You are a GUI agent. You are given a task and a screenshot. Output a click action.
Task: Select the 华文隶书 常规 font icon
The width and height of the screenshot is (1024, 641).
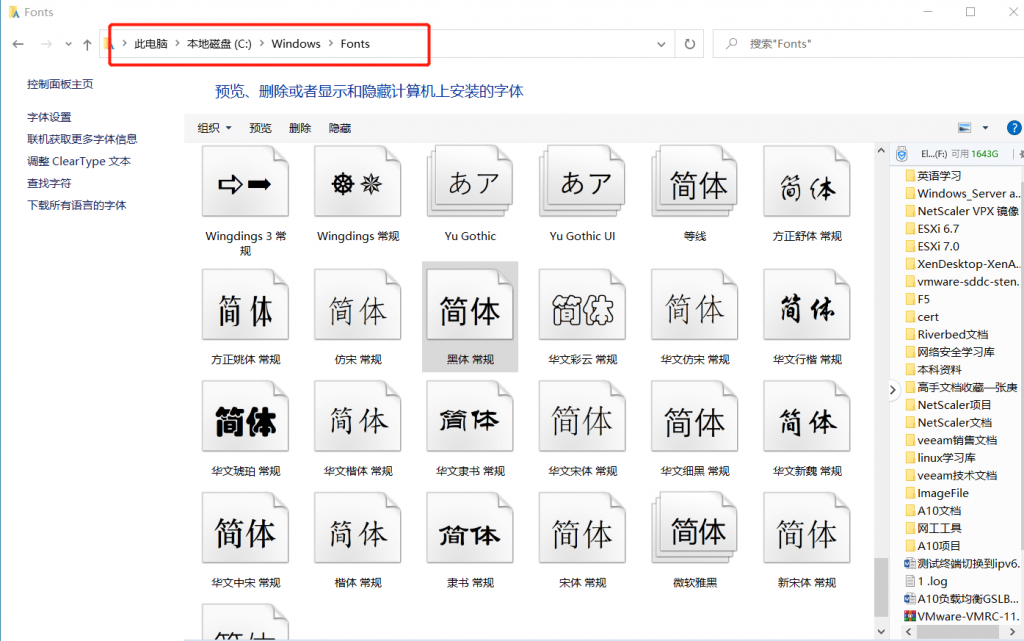point(470,416)
